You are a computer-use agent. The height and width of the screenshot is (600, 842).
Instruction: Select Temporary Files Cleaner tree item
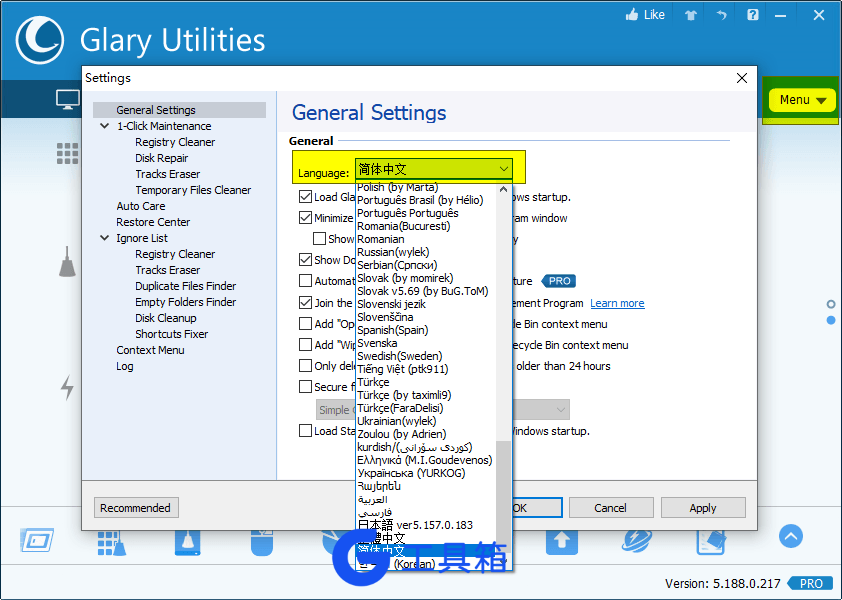193,190
